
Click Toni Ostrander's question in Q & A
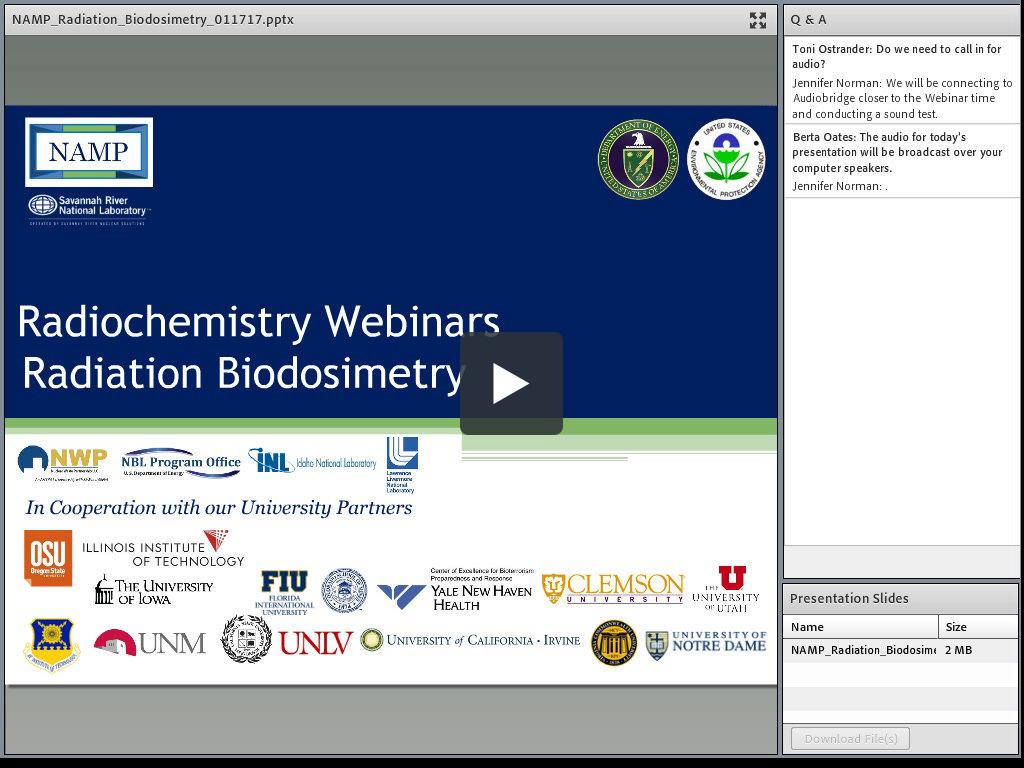click(897, 56)
